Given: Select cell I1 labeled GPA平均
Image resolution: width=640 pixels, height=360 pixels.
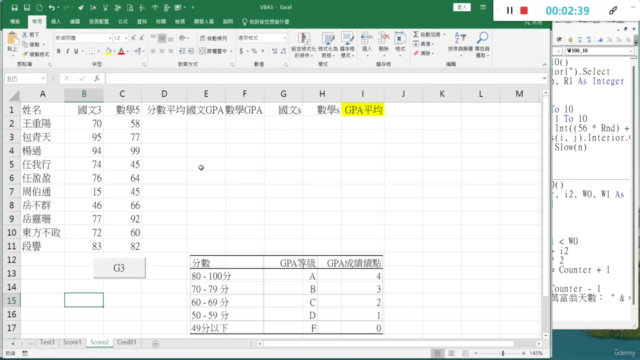Looking at the screenshot, I should point(362,110).
